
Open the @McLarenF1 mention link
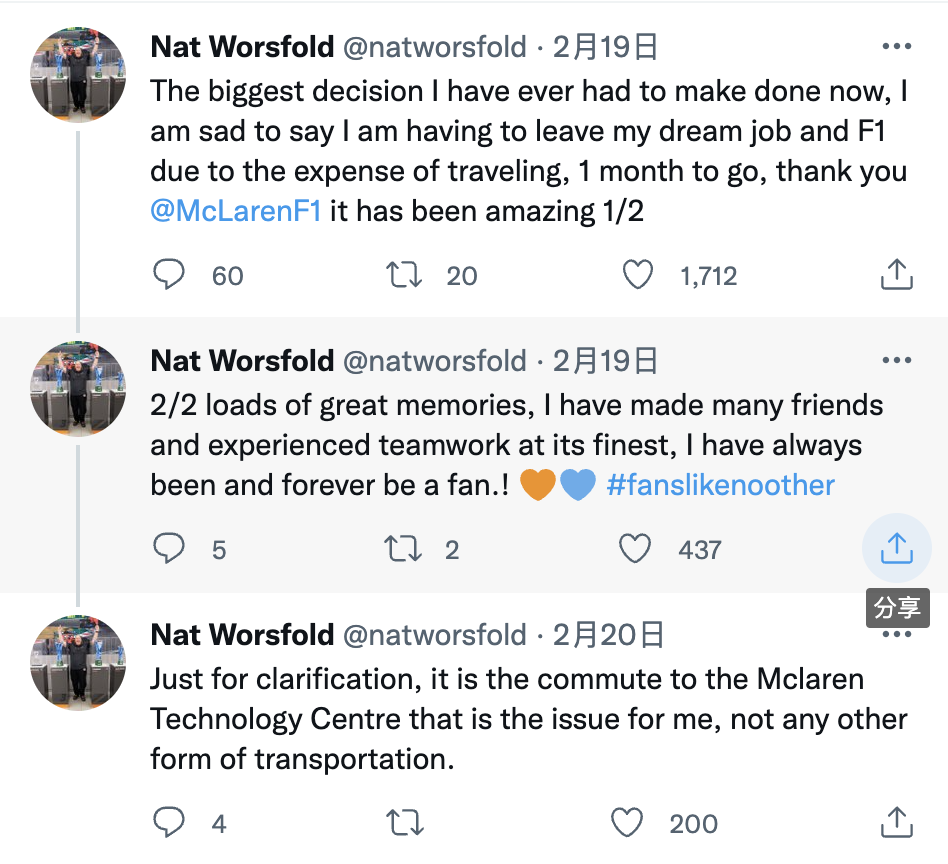tap(236, 211)
